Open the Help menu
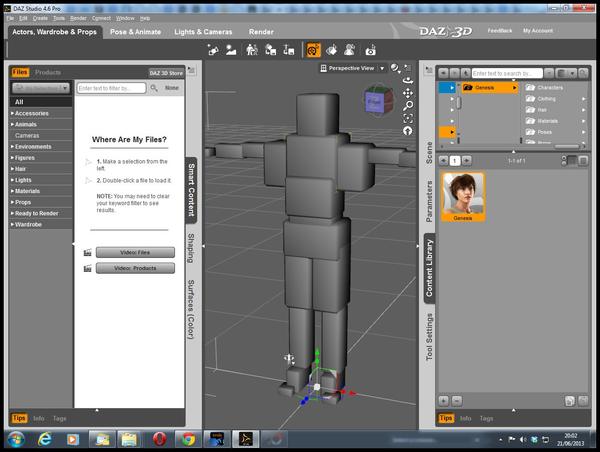600x452 pixels. pos(145,18)
